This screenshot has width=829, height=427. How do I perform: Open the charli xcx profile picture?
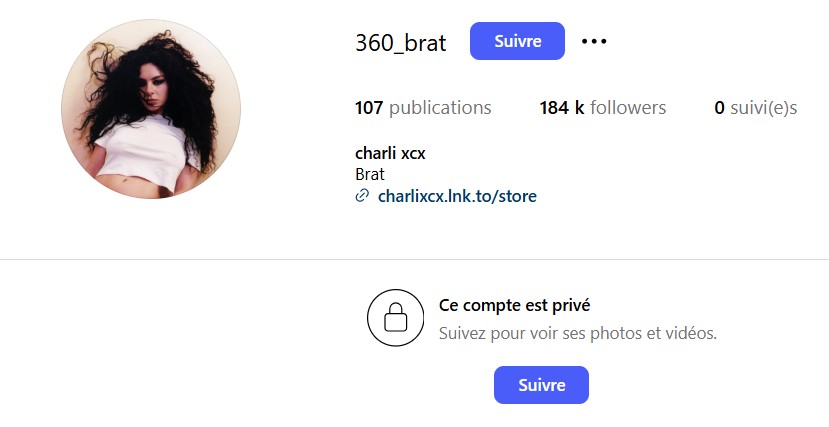pos(151,109)
